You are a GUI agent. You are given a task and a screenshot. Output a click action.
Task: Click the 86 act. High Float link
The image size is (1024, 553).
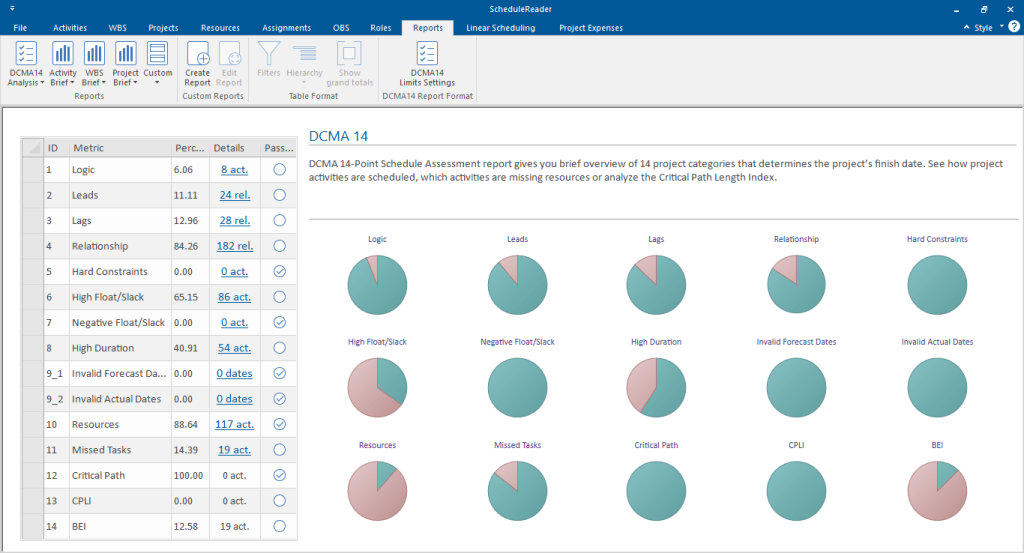[x=235, y=297]
